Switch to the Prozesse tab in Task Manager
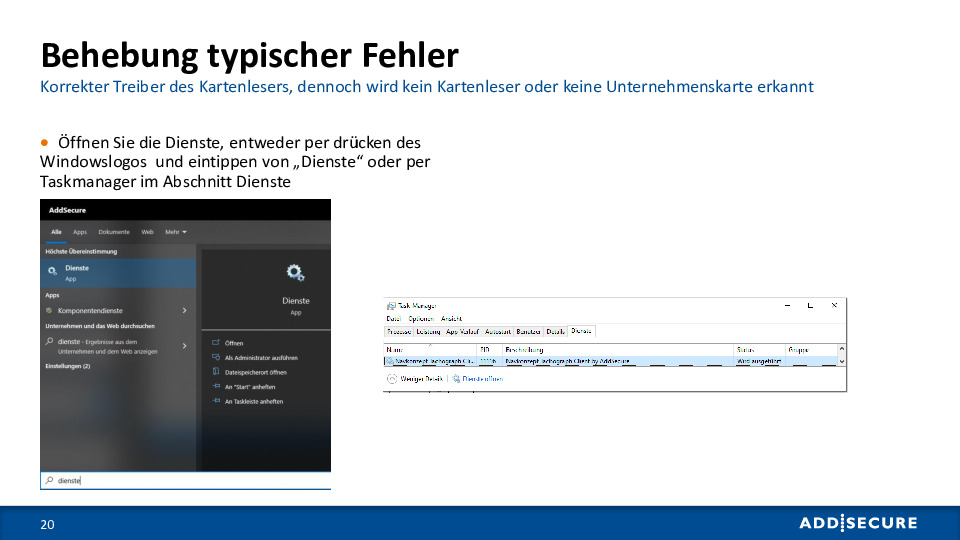The image size is (960, 540). tap(399, 332)
